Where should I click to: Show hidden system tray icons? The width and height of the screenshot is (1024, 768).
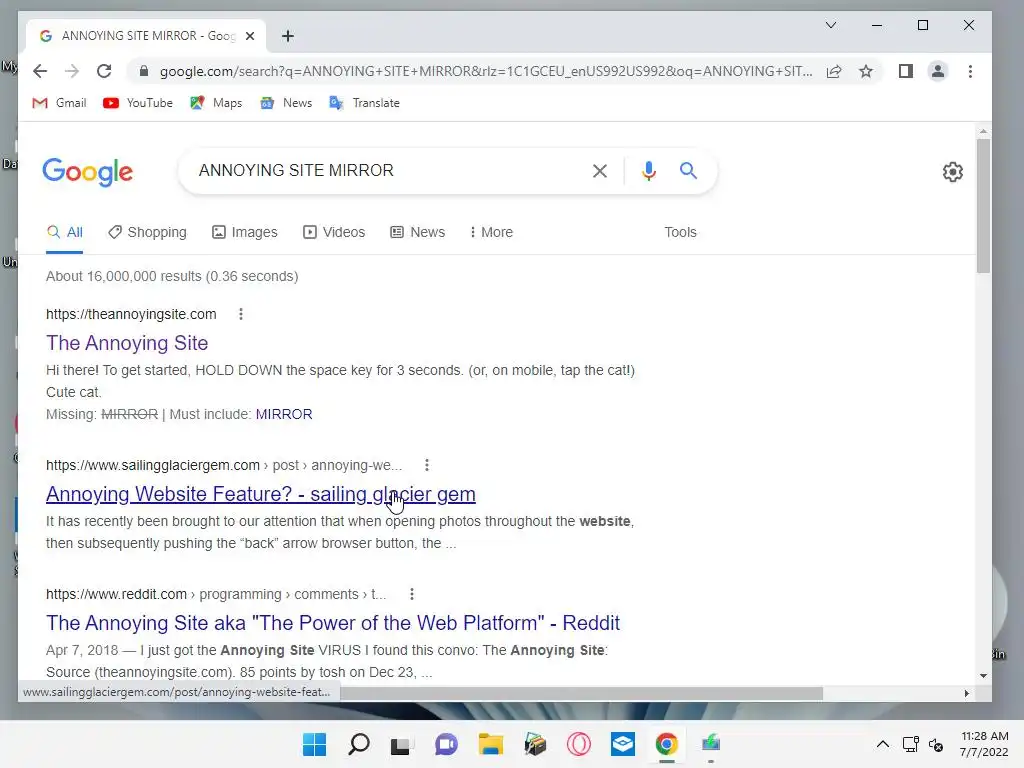coord(882,744)
